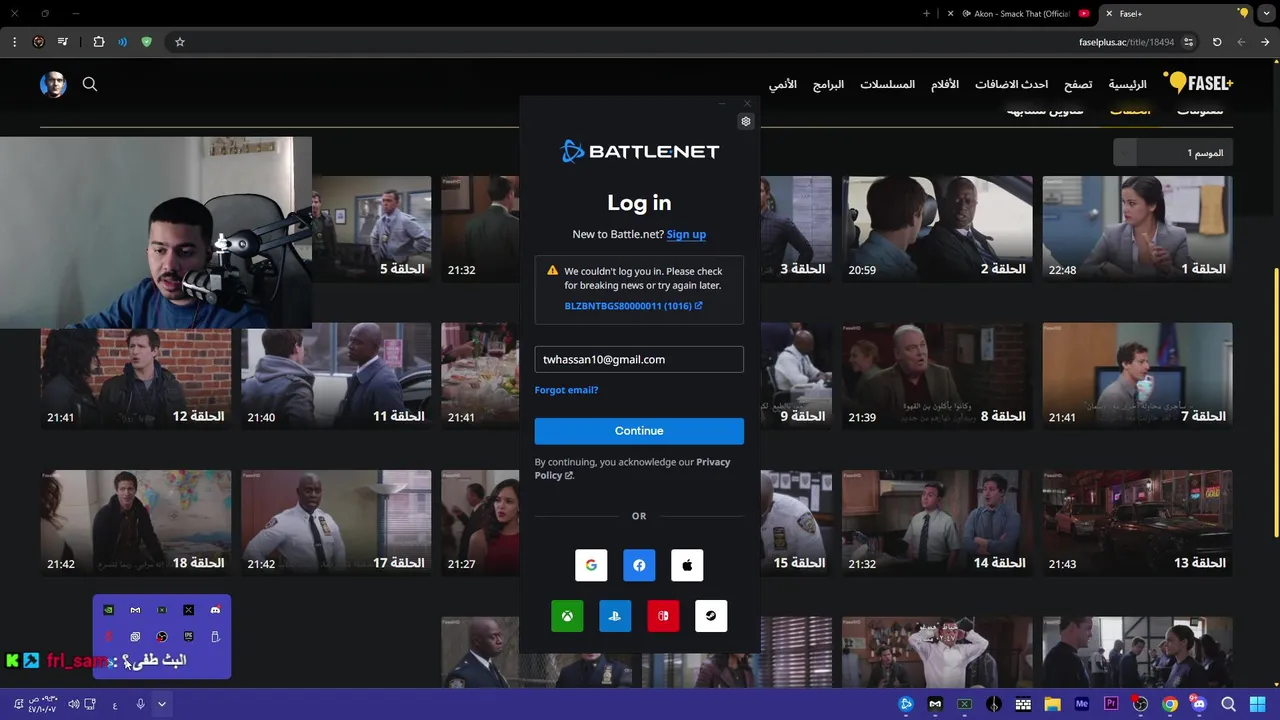1280x720 pixels.
Task: Open browser media control icon
Action: pos(63,42)
